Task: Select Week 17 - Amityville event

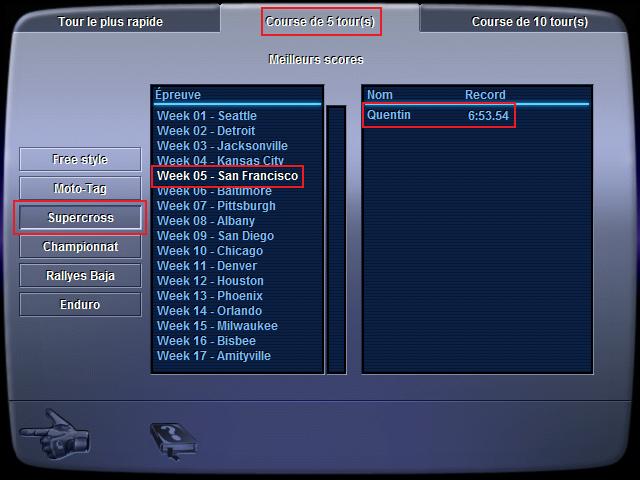Action: pos(213,356)
